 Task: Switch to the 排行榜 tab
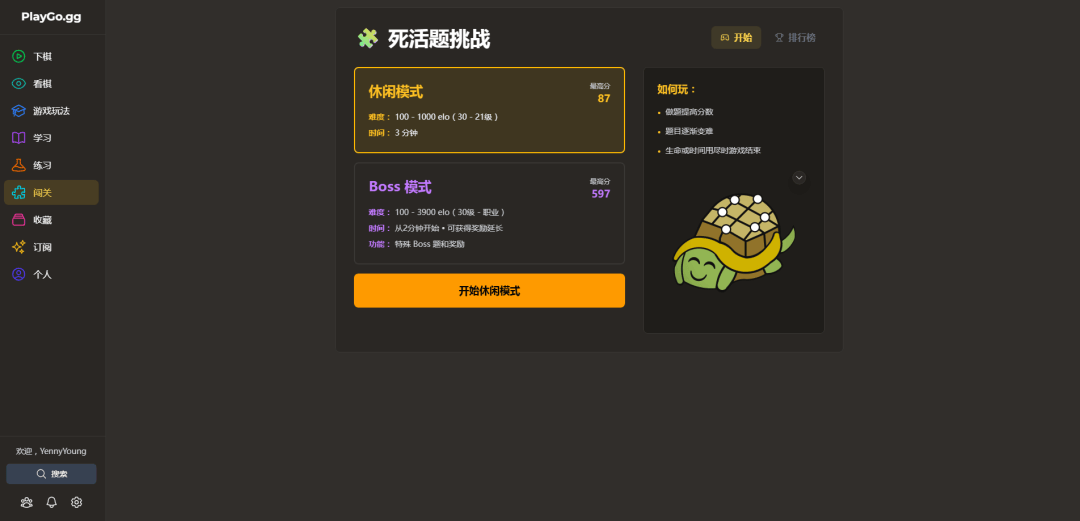click(x=795, y=38)
